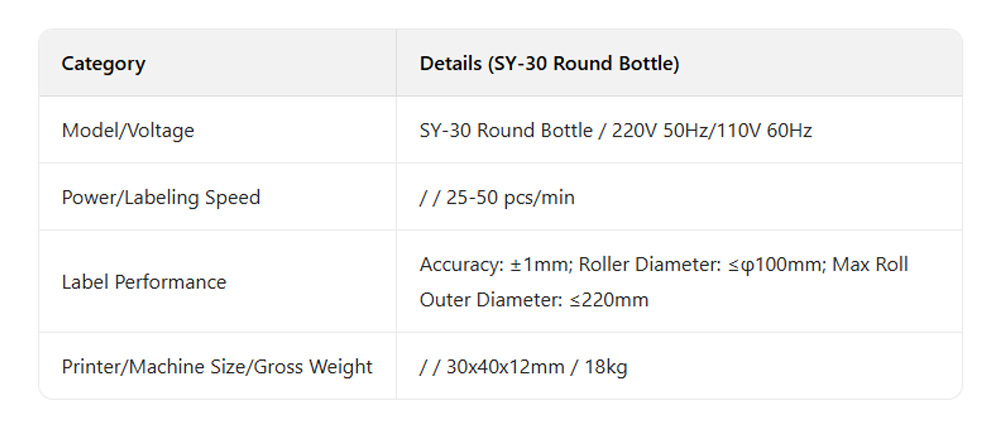1000x425 pixels.
Task: Select the "Outer Diameter: ≤220mm" text
Action: [x=534, y=299]
